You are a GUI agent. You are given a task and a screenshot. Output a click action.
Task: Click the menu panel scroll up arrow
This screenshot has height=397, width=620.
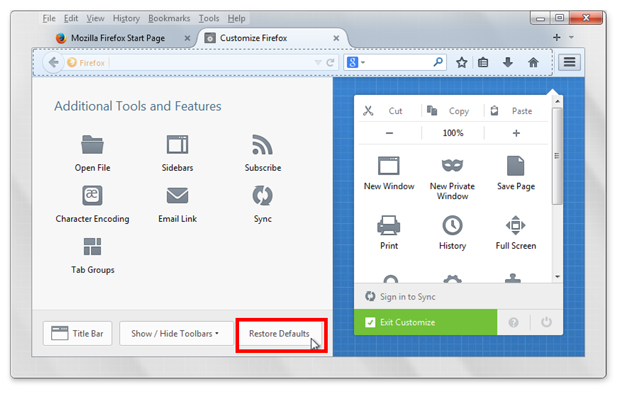557,102
